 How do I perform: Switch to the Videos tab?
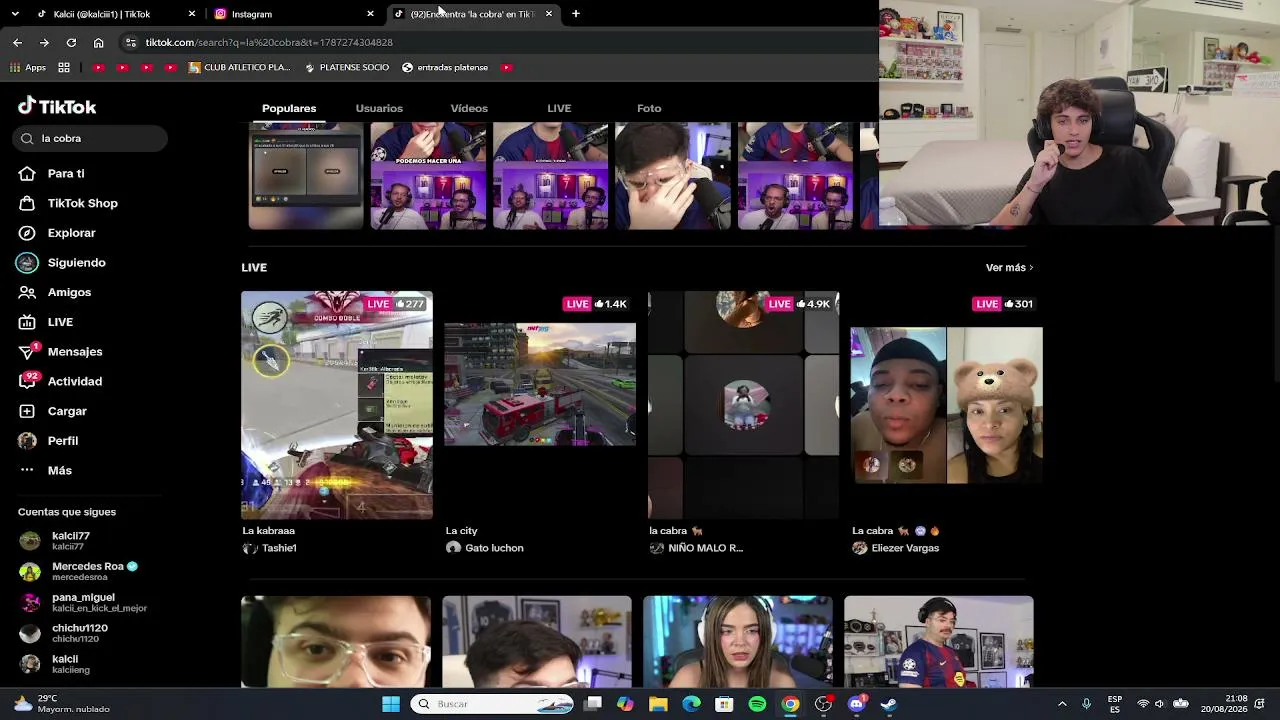[x=469, y=108]
